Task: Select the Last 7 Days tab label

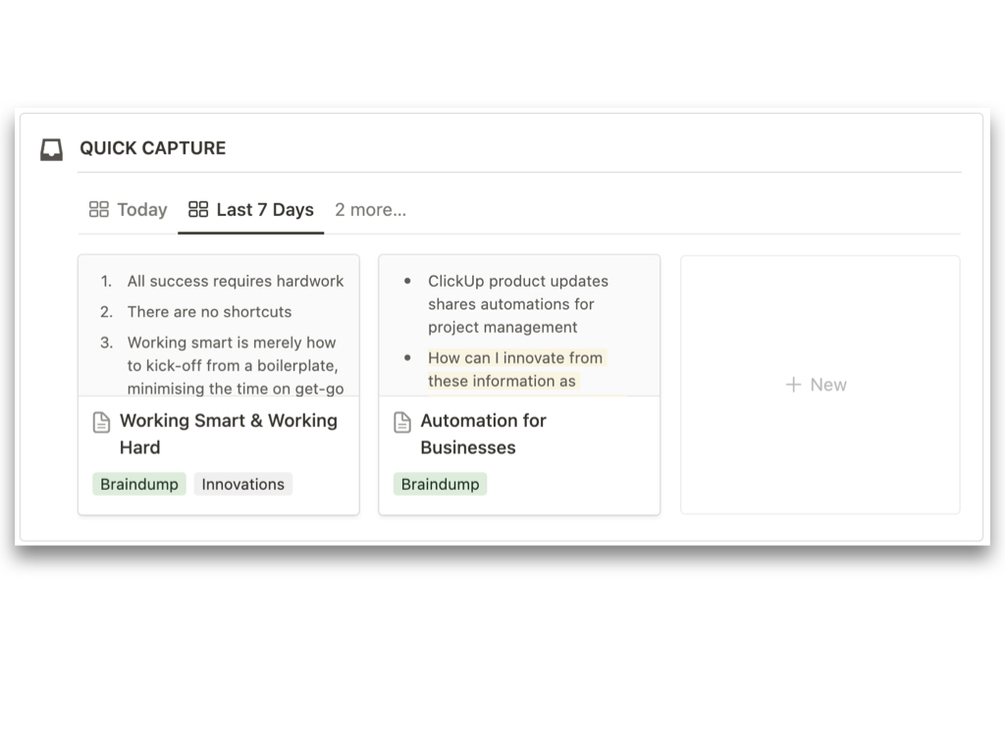Action: coord(264,209)
